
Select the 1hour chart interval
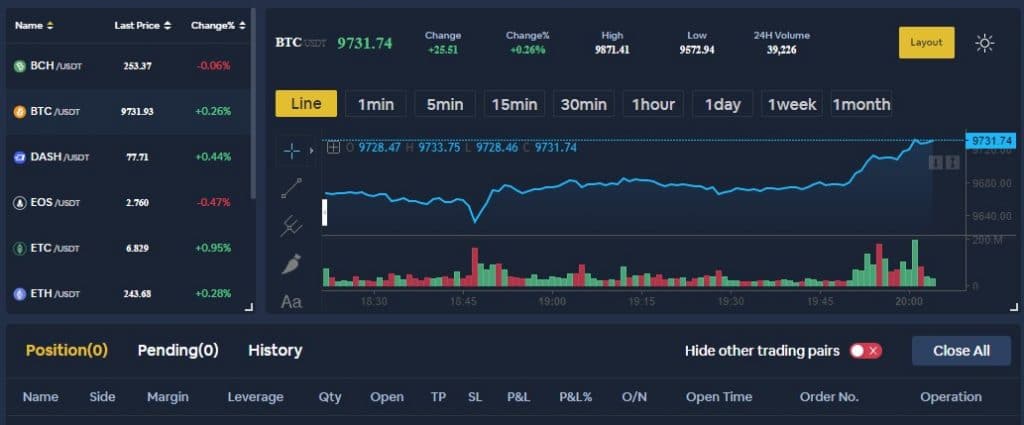(x=653, y=104)
